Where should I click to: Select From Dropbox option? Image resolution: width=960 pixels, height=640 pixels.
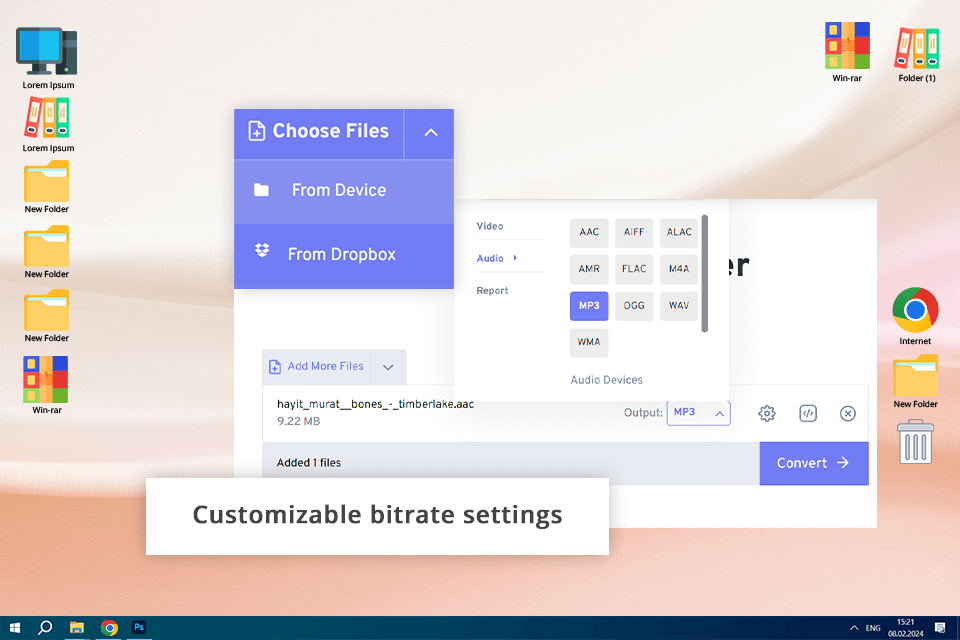pos(344,255)
